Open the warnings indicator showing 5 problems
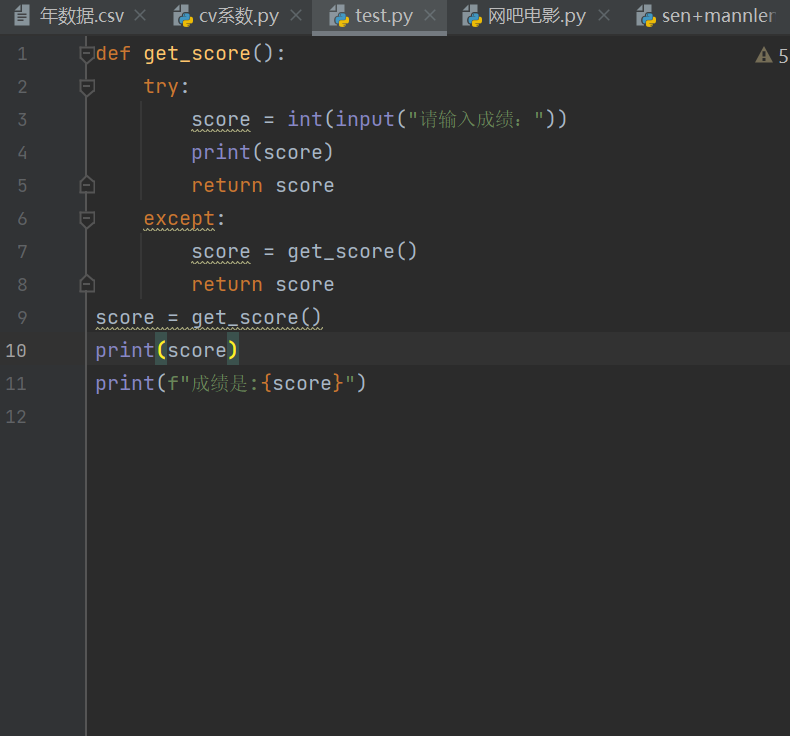The height and width of the screenshot is (736, 790). [771, 55]
